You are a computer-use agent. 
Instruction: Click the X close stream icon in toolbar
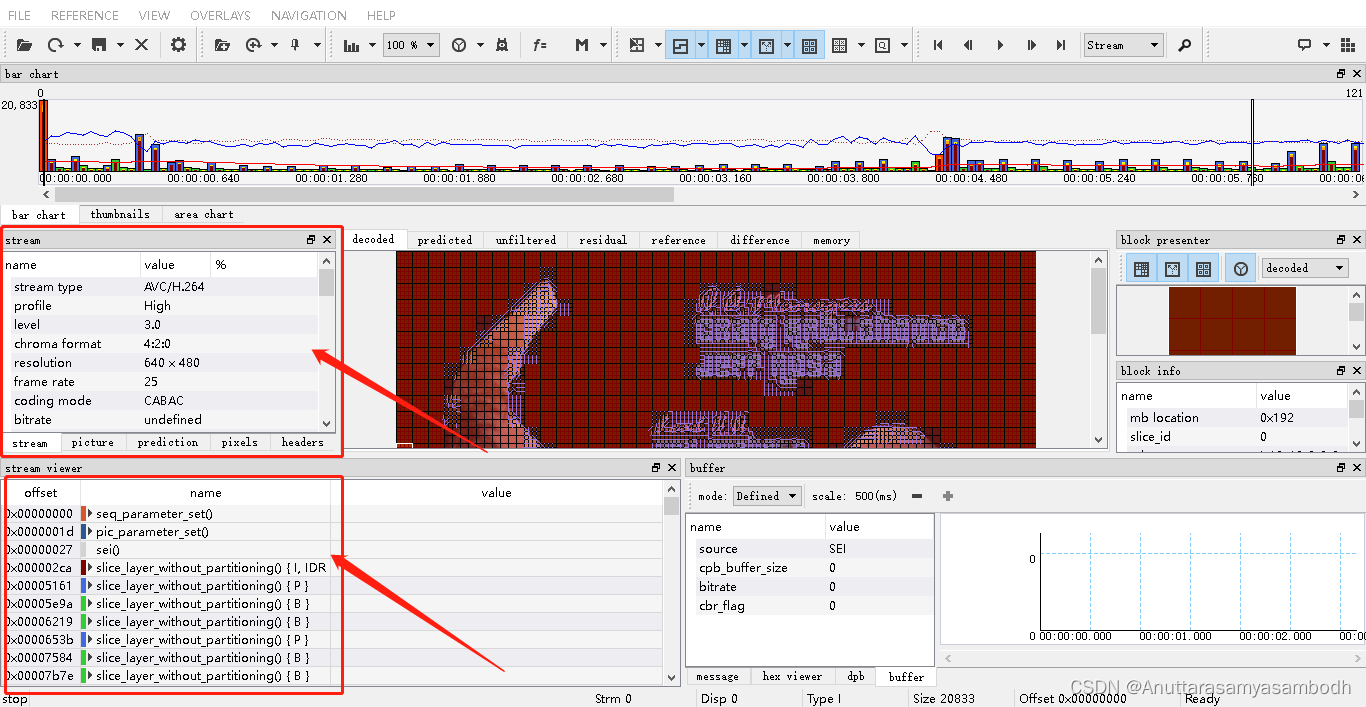pyautogui.click(x=141, y=45)
